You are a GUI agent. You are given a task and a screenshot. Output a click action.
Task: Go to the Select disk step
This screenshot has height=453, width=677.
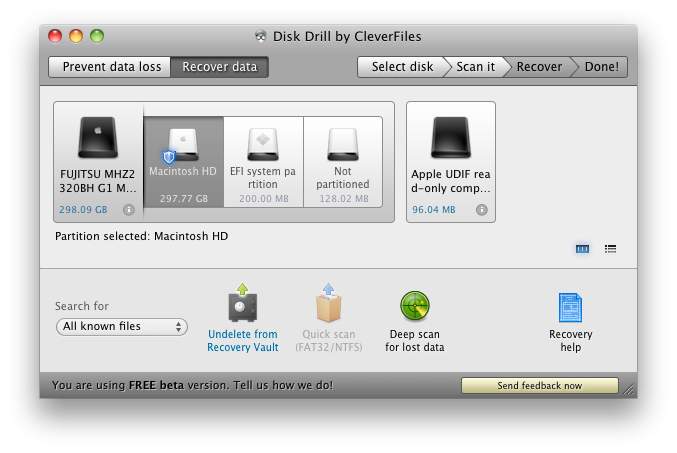(x=402, y=67)
